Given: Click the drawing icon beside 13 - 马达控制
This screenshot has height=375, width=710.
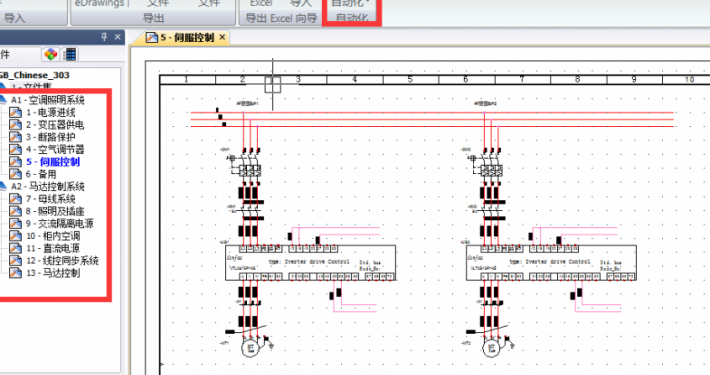Looking at the screenshot, I should pyautogui.click(x=15, y=273).
